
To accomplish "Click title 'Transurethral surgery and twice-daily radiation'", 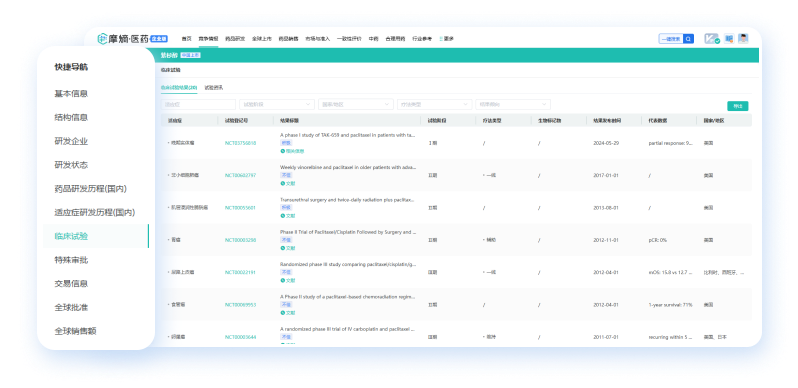I will point(348,200).
